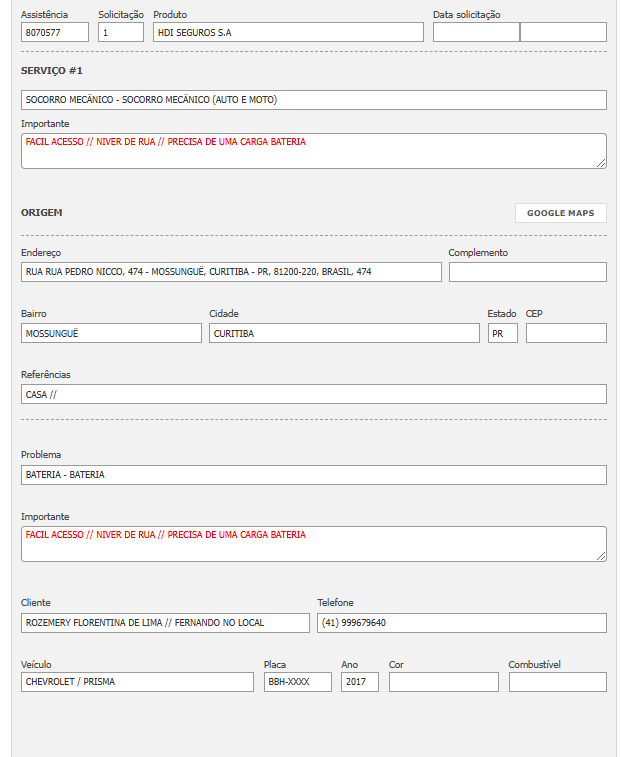Open the Google Maps button
The image size is (620, 757).
pos(560,213)
